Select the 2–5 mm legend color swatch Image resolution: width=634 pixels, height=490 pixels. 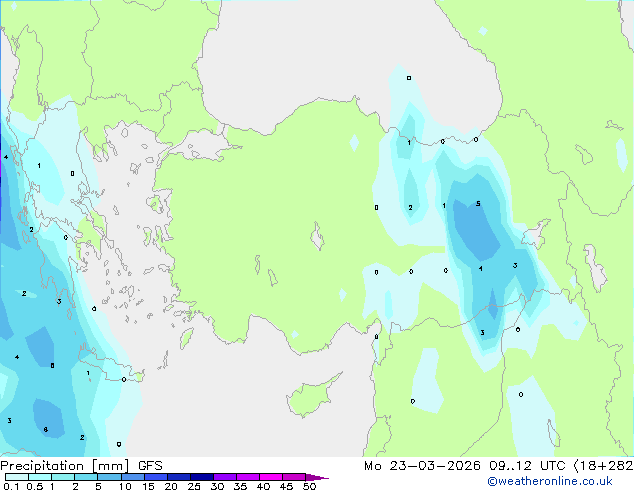click(x=86, y=477)
